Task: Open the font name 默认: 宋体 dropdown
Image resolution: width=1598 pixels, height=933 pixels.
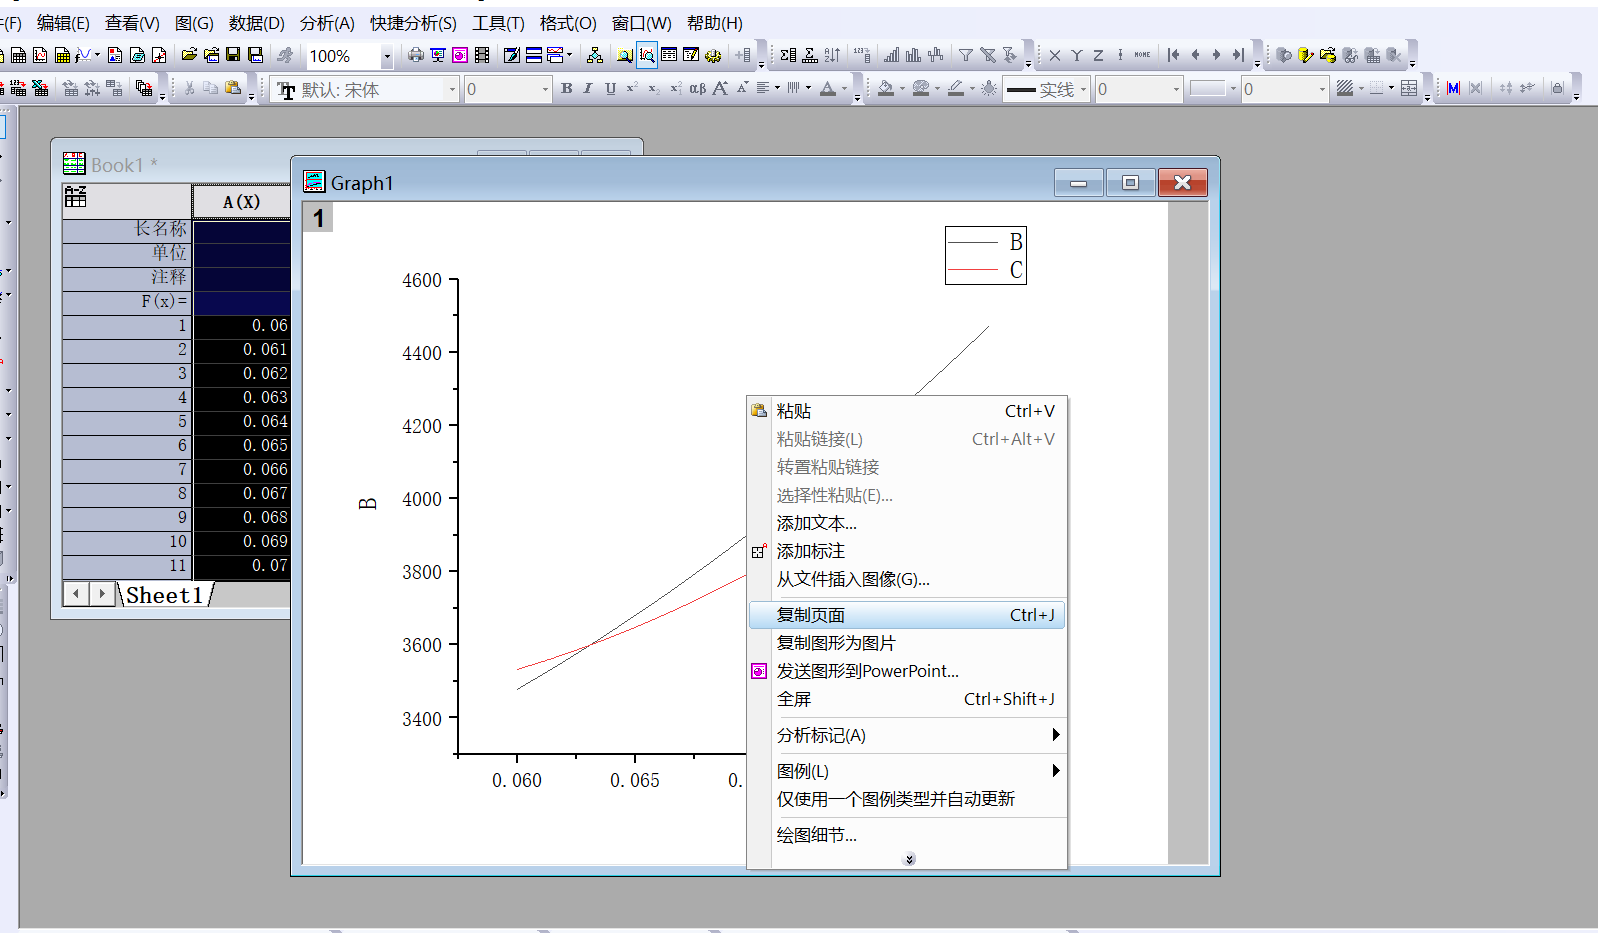Action: pos(451,89)
